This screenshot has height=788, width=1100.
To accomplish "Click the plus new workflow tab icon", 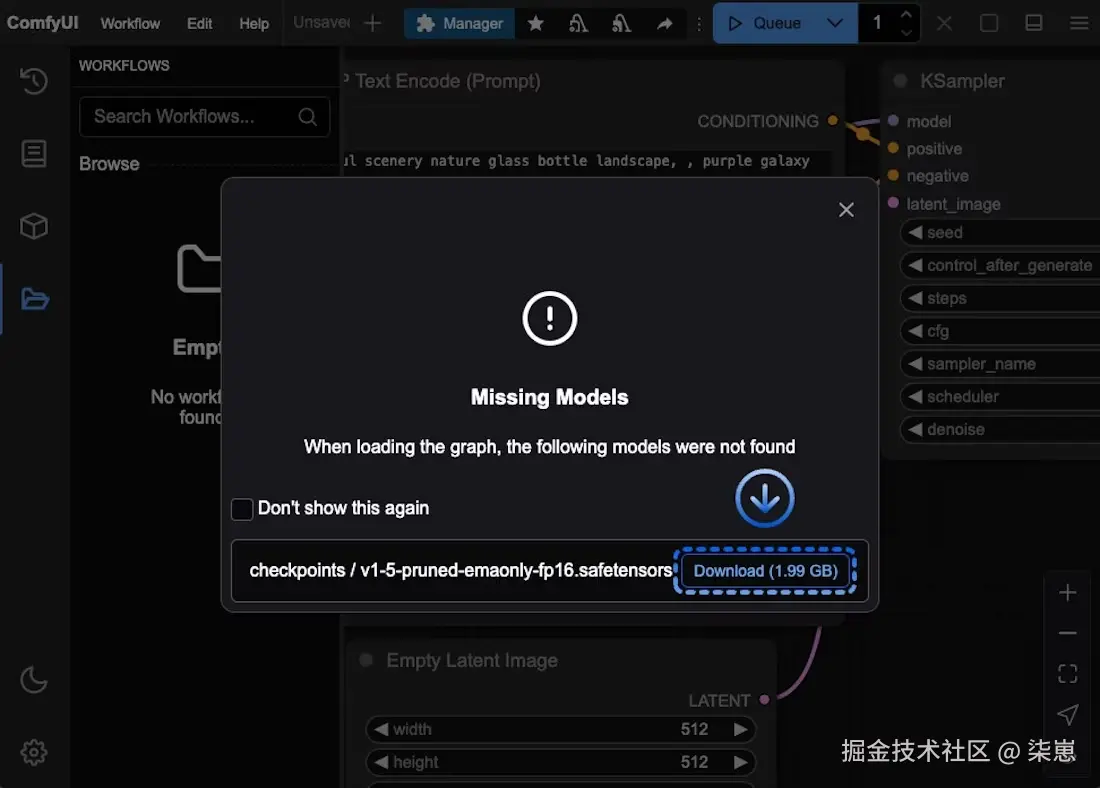I will pyautogui.click(x=373, y=23).
